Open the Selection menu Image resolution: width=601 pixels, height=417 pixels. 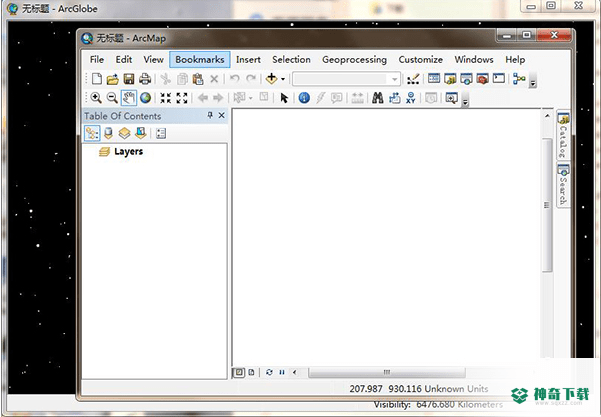291,59
